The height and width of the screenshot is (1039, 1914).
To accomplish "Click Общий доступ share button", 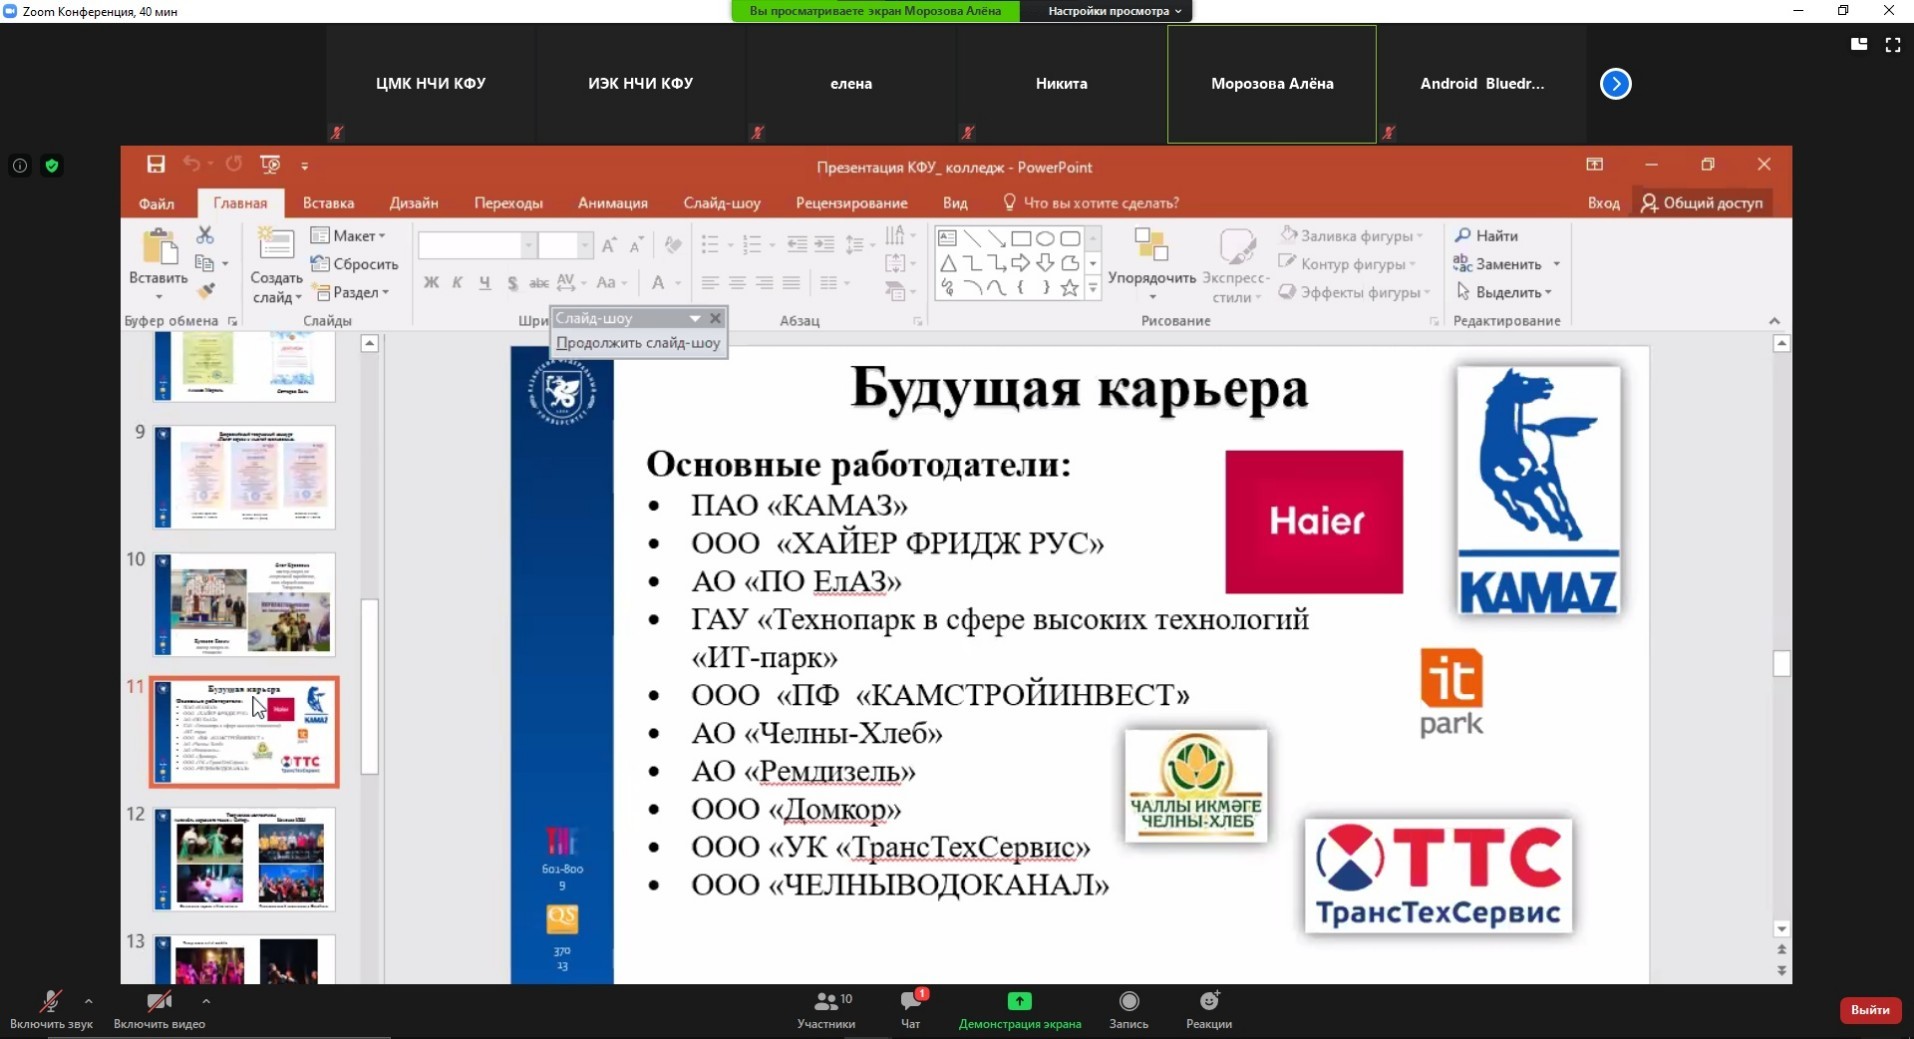I will [x=1701, y=203].
